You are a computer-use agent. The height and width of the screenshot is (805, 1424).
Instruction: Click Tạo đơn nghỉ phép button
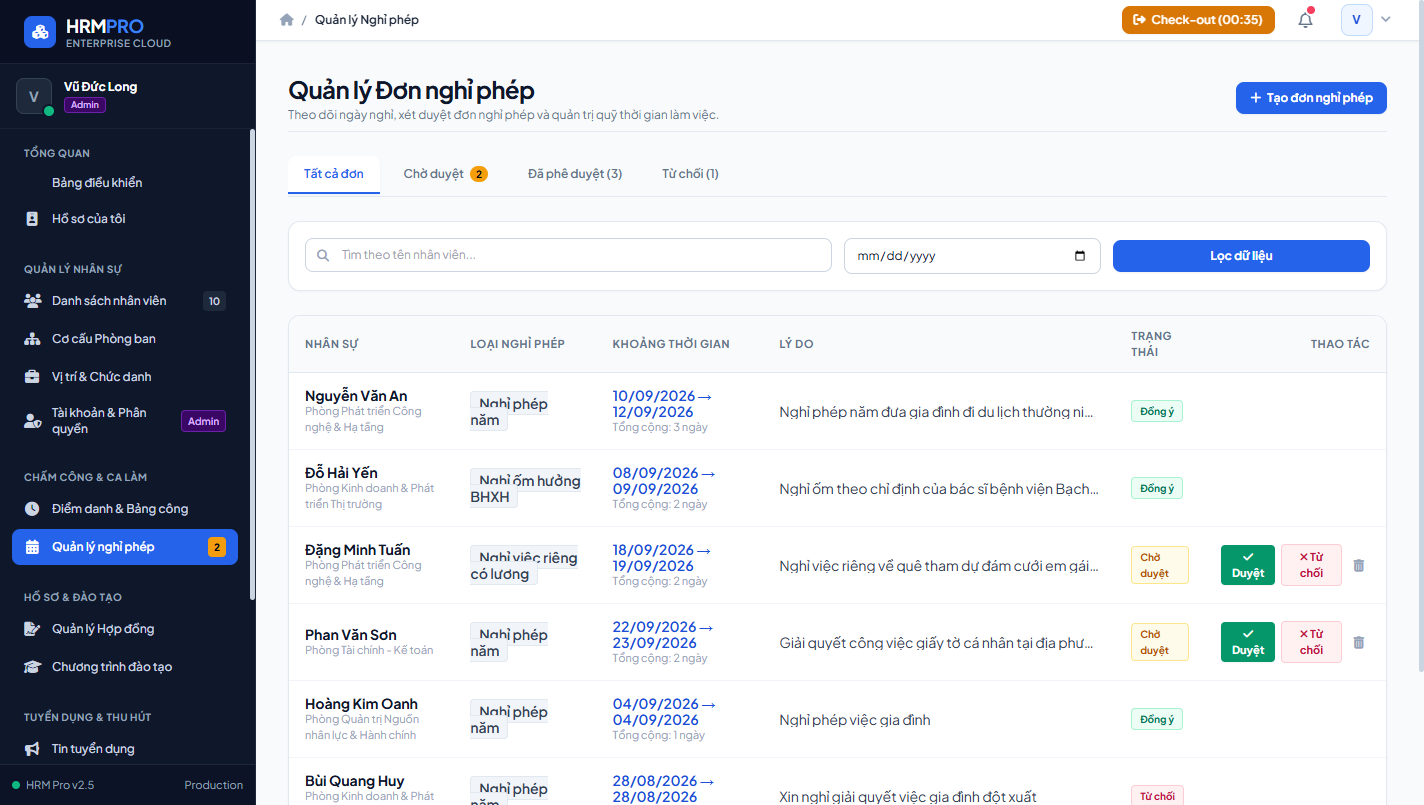1311,98
